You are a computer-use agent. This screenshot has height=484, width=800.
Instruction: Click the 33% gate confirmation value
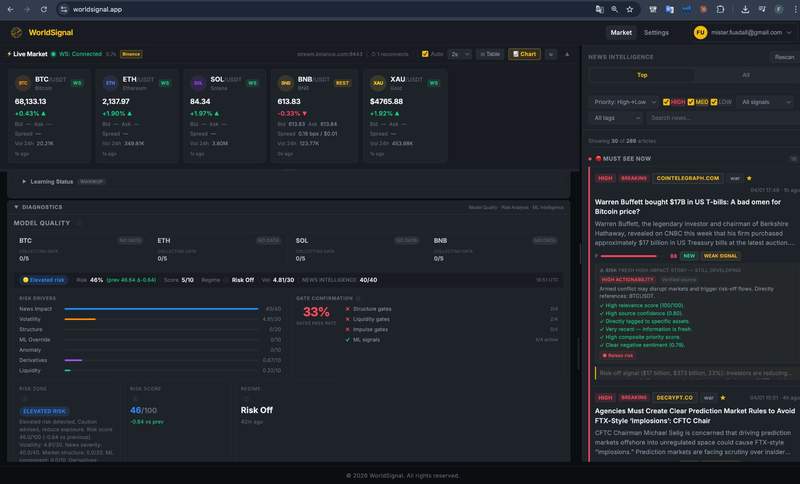pos(316,312)
